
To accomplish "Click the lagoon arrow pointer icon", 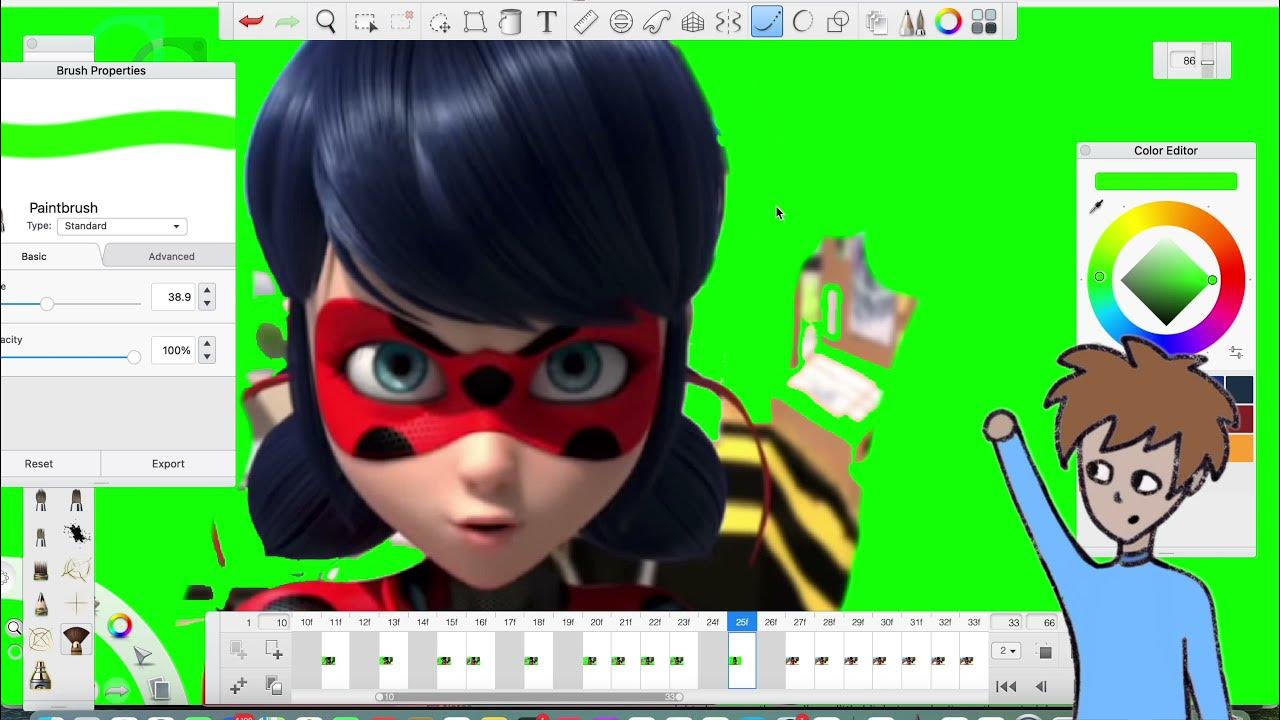I will tap(143, 657).
